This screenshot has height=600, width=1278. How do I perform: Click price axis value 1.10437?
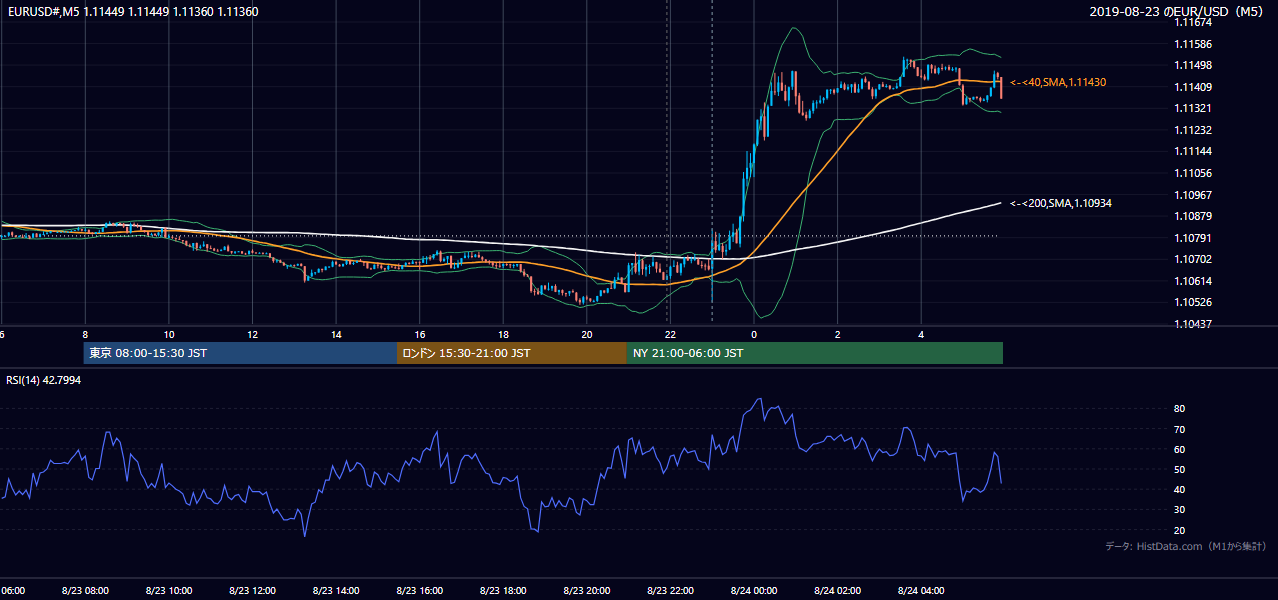point(1193,324)
